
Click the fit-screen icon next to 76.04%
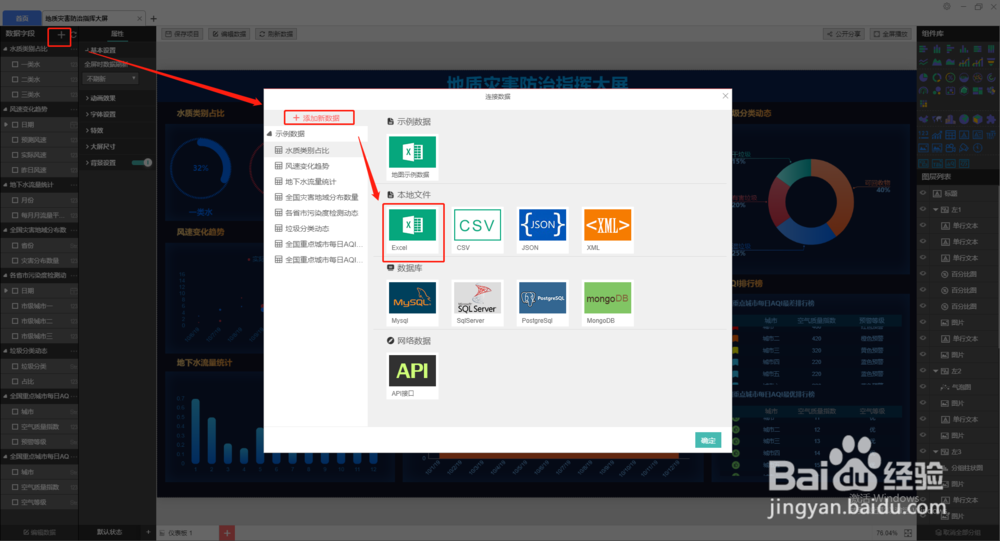[x=908, y=533]
